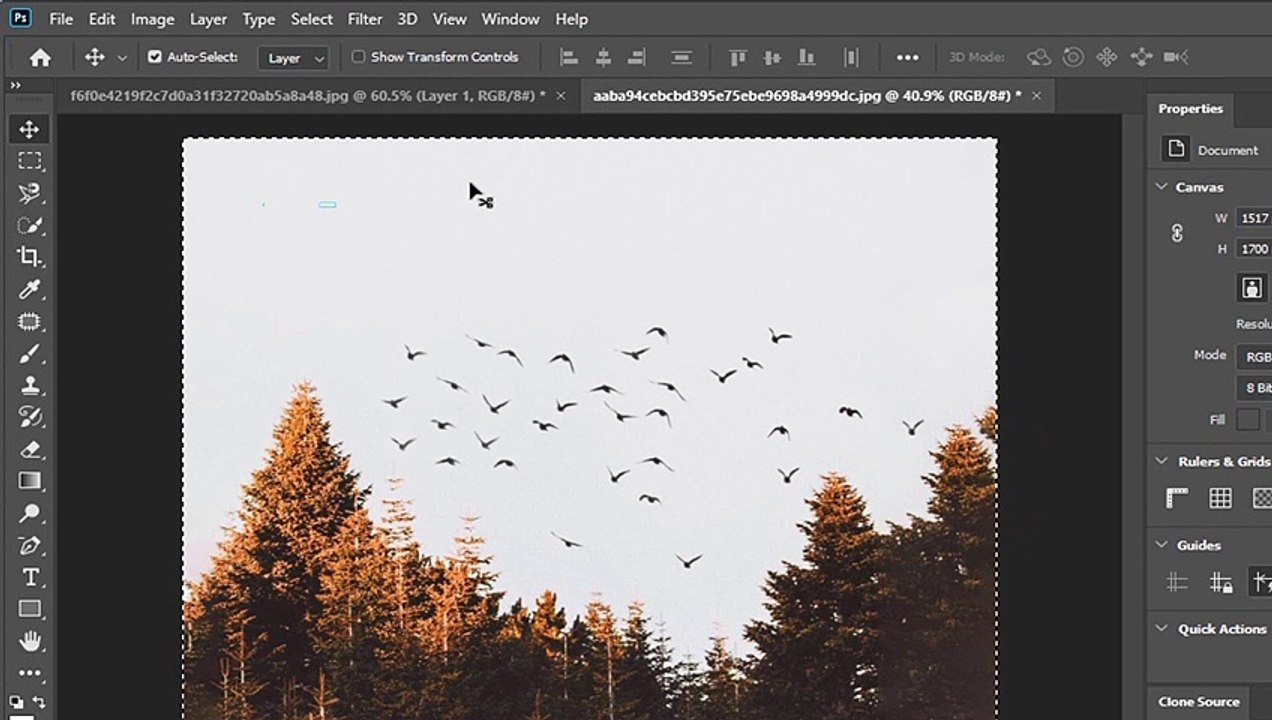Toggle lock guides icon in Guides
Screen dimensions: 1272x720
[x=1220, y=582]
